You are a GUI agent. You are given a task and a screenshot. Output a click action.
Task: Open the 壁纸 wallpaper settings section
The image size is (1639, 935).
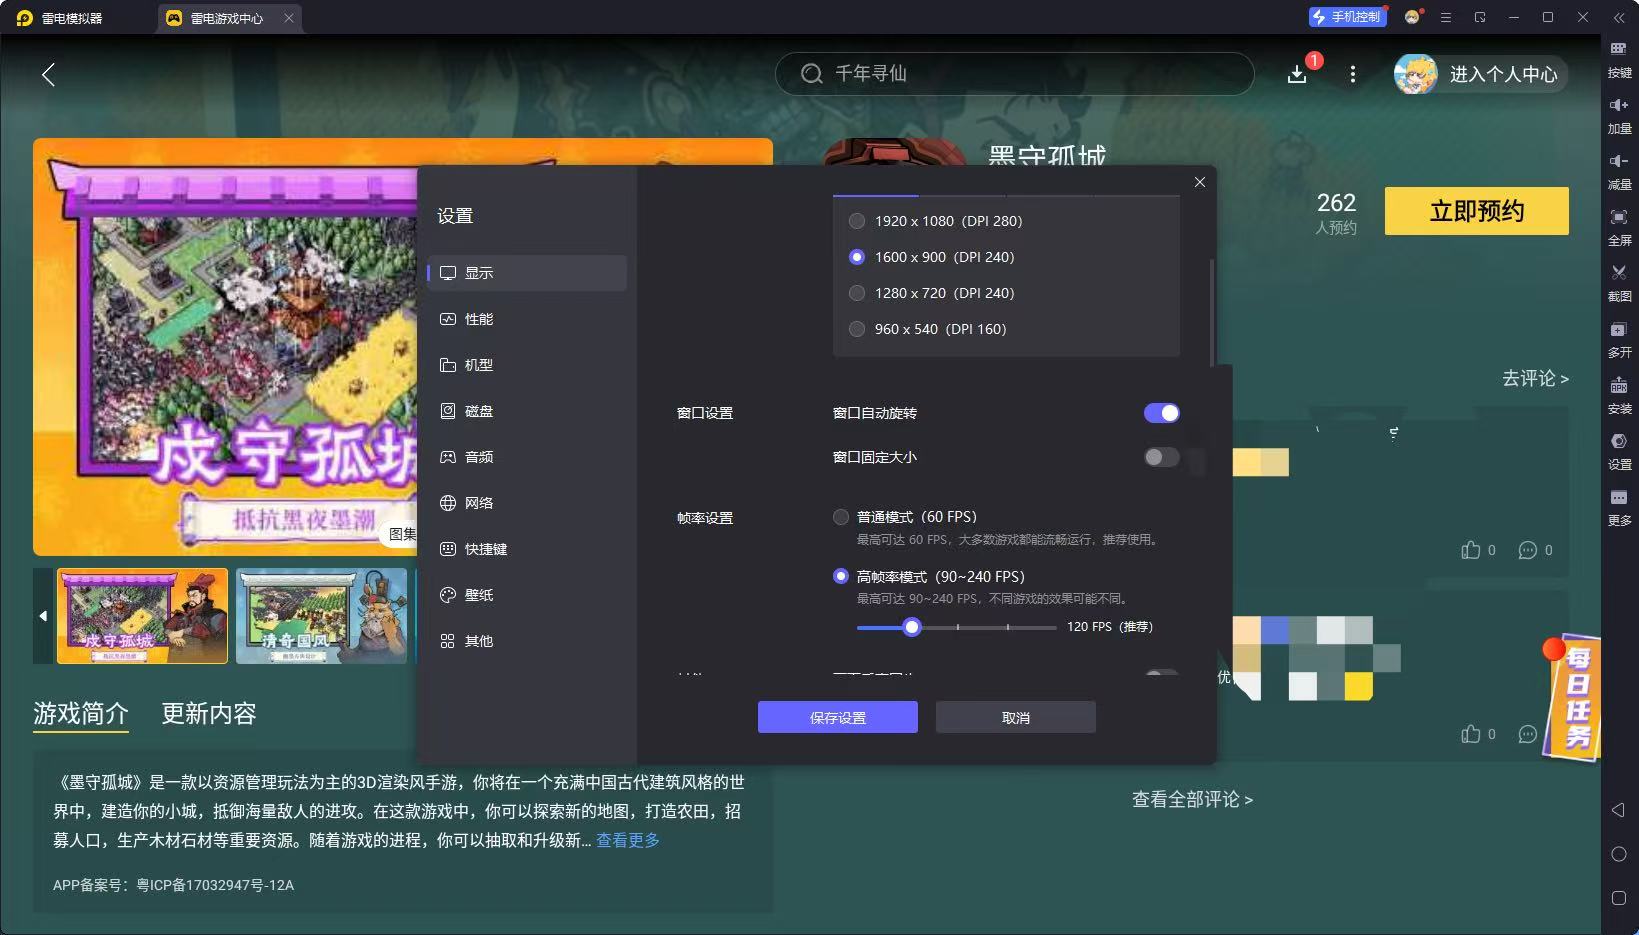point(527,595)
